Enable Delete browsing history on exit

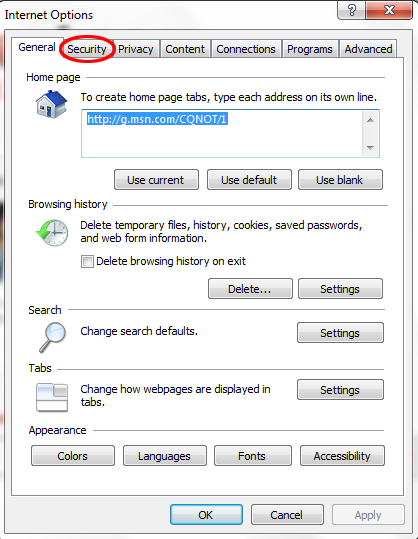87,261
